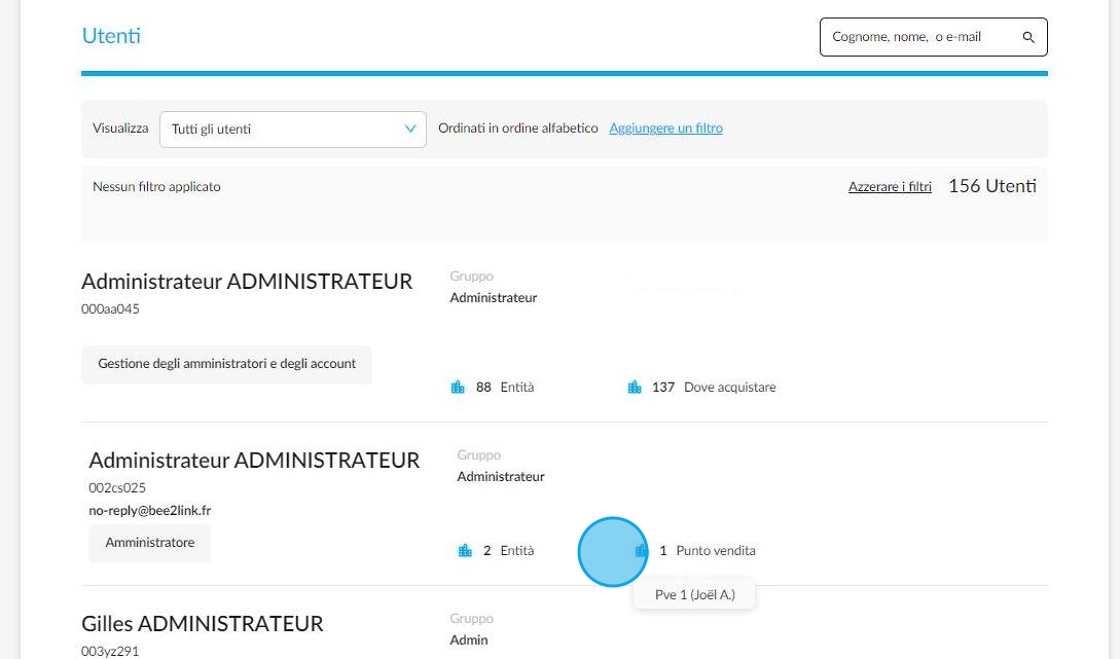Click Azzerare i filtri link
The width and height of the screenshot is (1120, 659).
(x=889, y=186)
